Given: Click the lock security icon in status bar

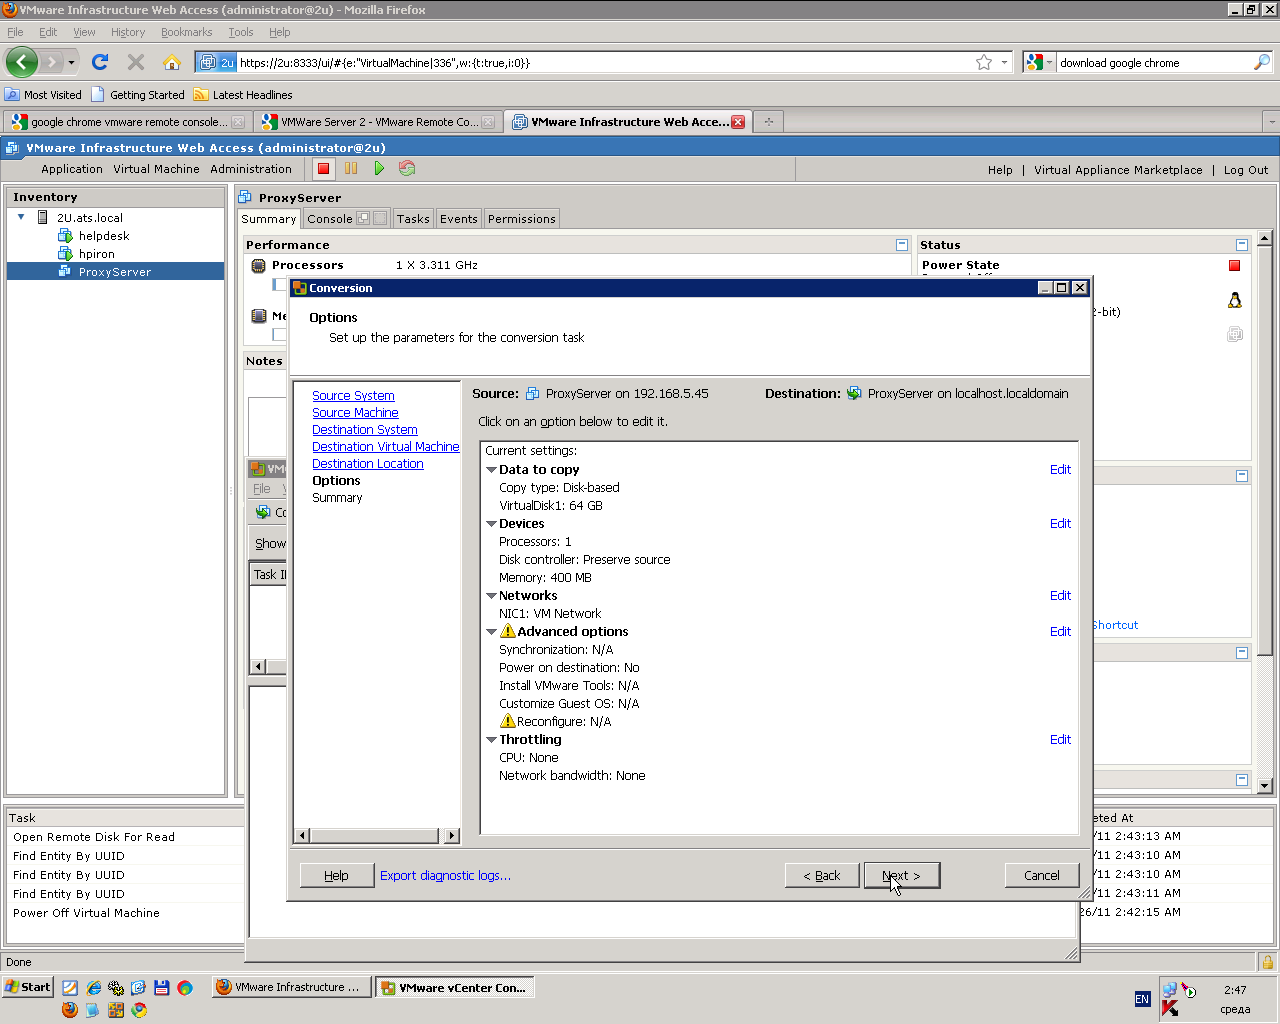Looking at the screenshot, I should click(1268, 962).
